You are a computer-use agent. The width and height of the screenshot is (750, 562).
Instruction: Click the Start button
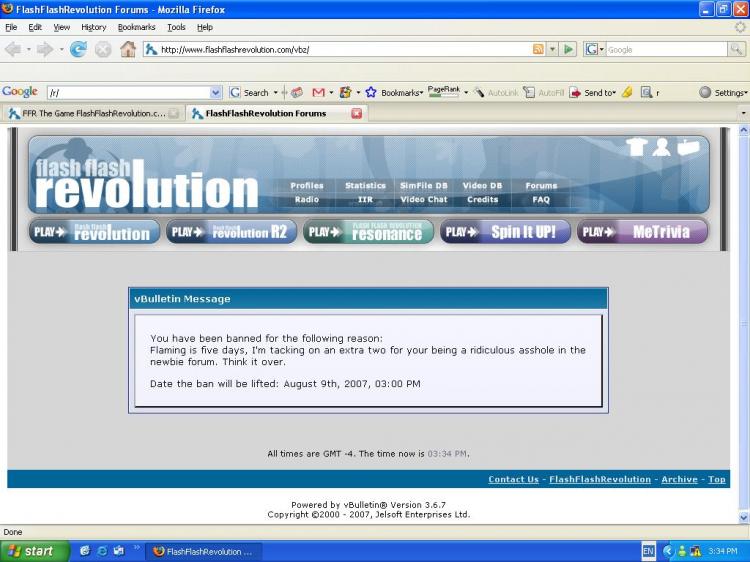pyautogui.click(x=34, y=551)
